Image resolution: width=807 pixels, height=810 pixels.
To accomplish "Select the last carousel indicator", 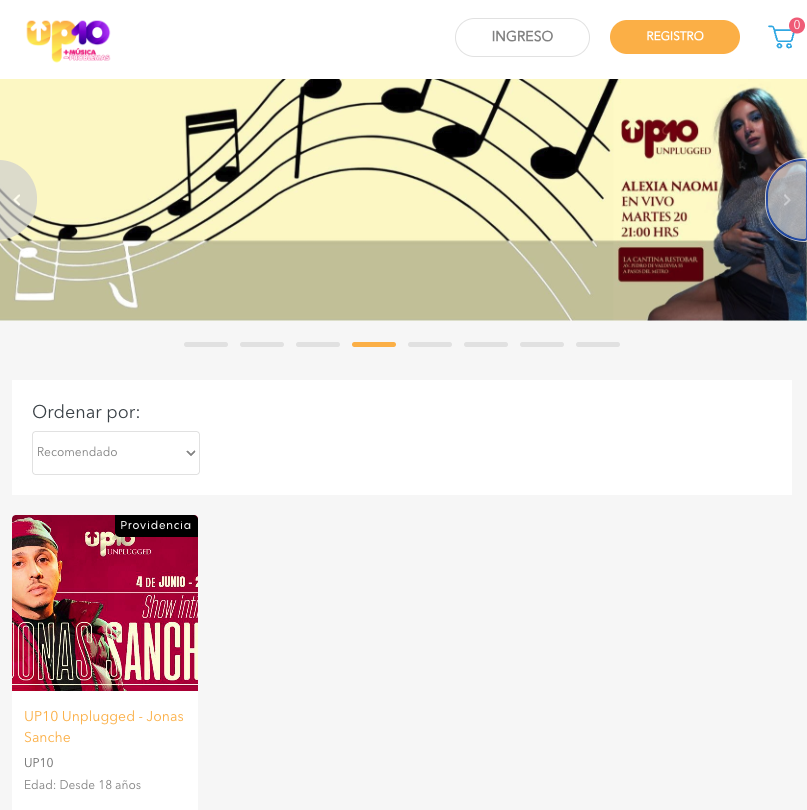I will [598, 344].
